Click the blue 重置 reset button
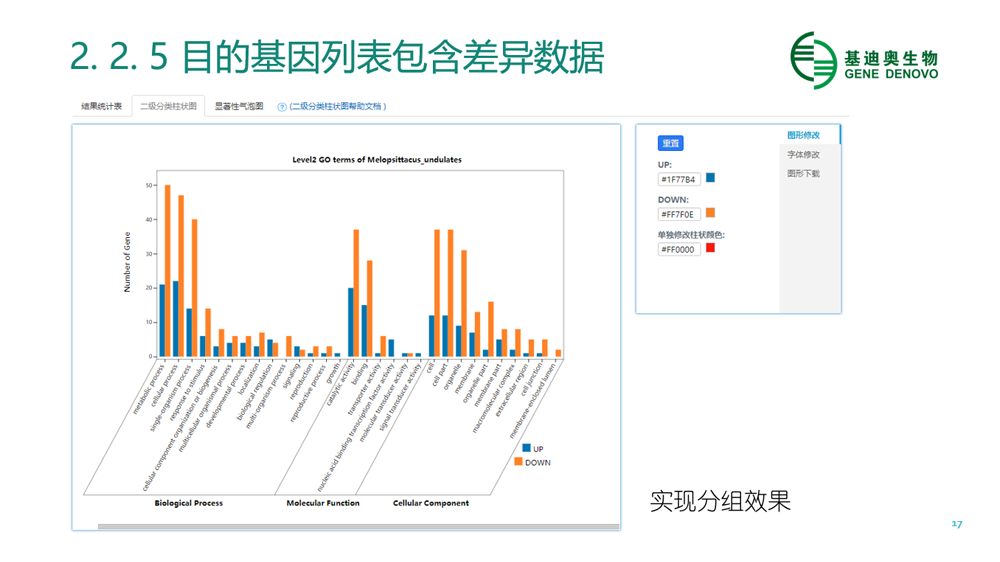 click(670, 143)
